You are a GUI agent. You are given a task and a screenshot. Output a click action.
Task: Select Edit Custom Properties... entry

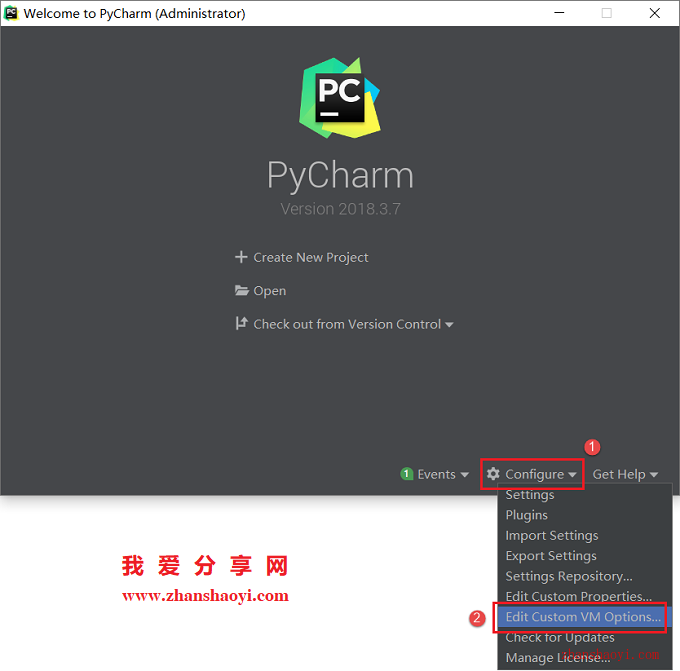click(x=585, y=596)
